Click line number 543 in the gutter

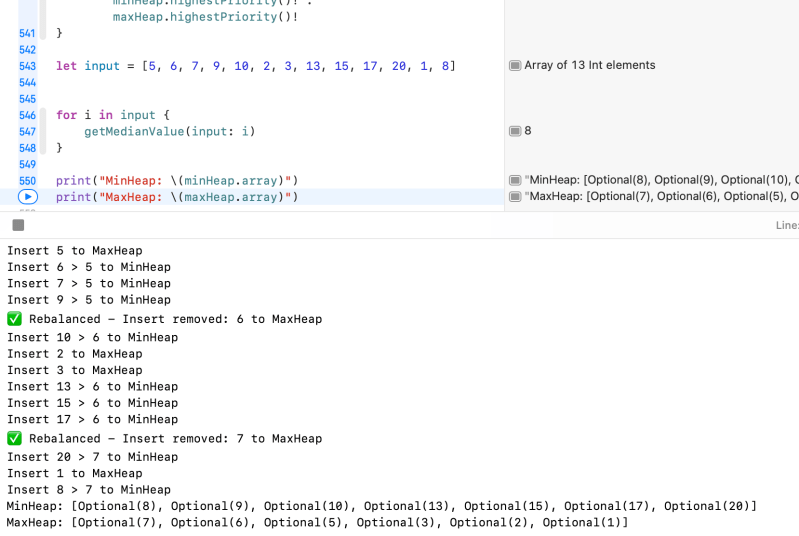coord(27,66)
